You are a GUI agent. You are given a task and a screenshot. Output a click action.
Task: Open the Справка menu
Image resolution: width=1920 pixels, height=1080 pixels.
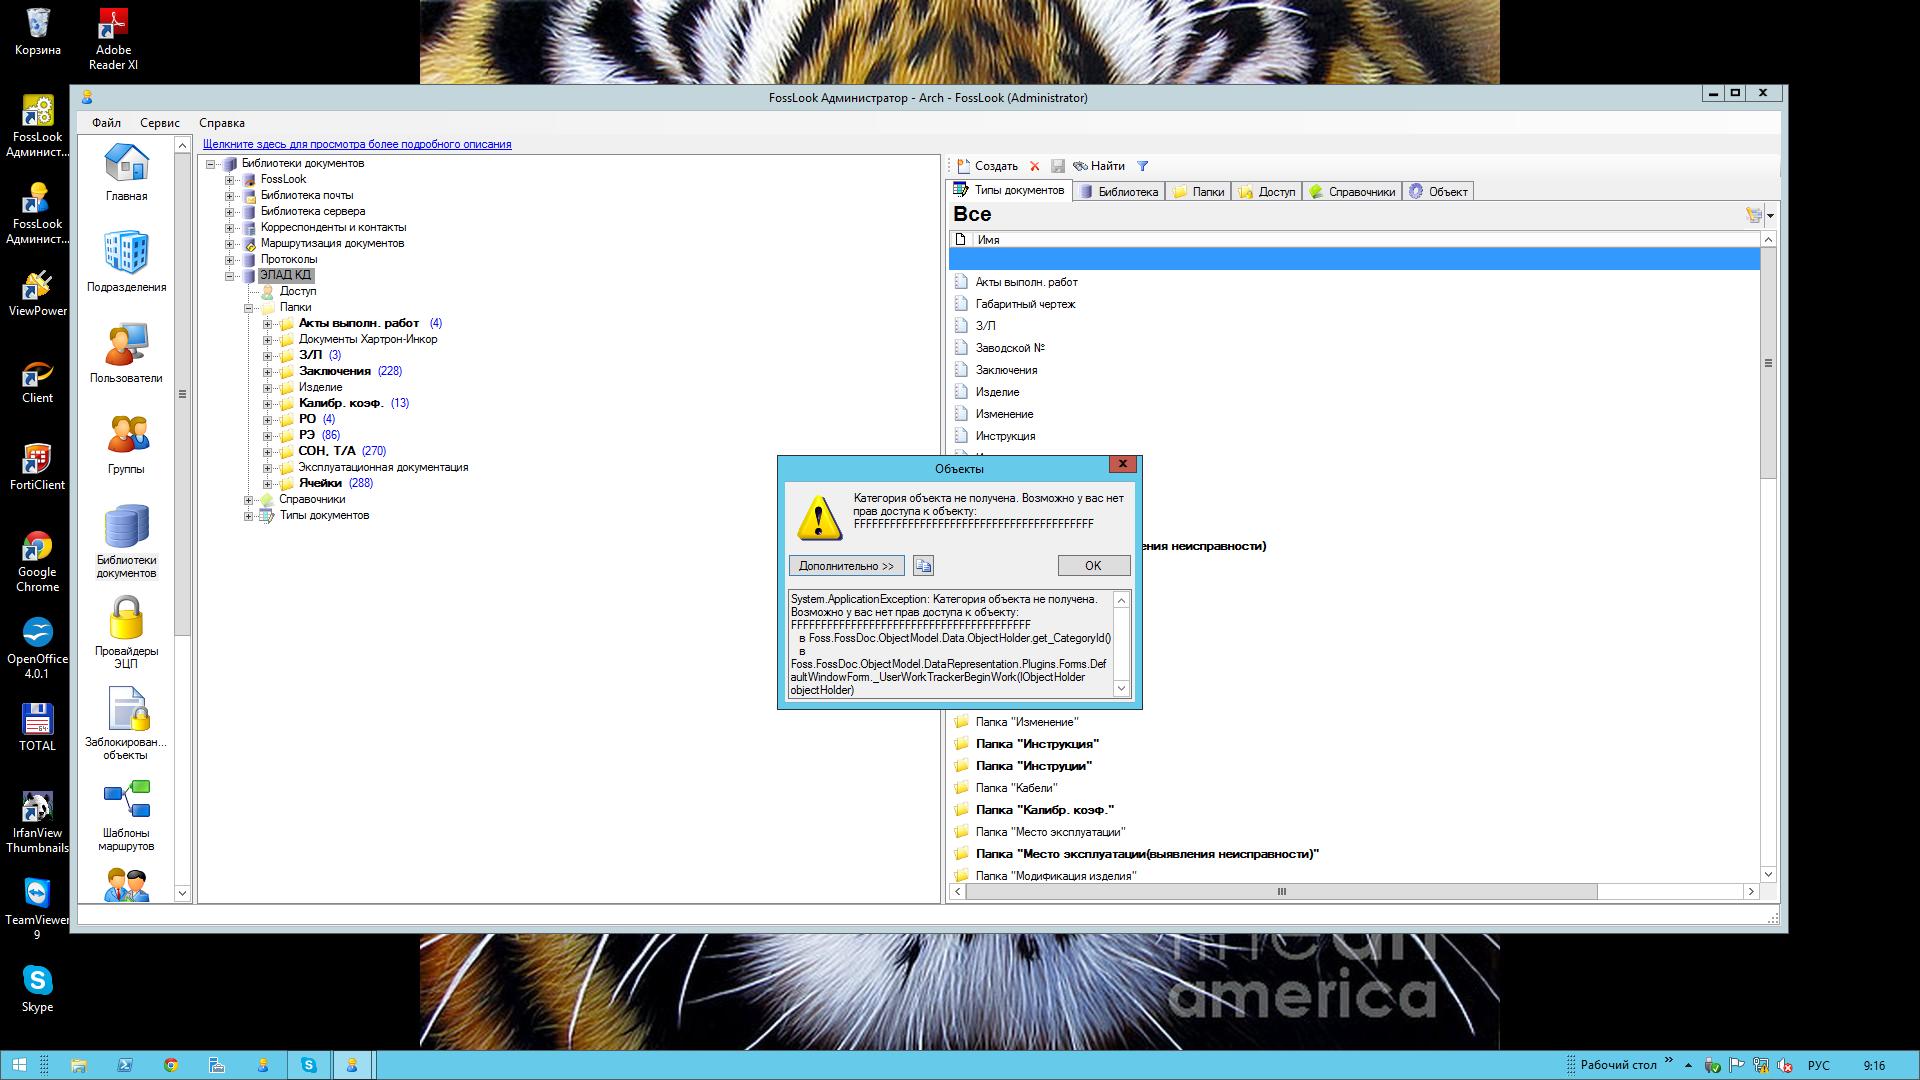tap(222, 123)
